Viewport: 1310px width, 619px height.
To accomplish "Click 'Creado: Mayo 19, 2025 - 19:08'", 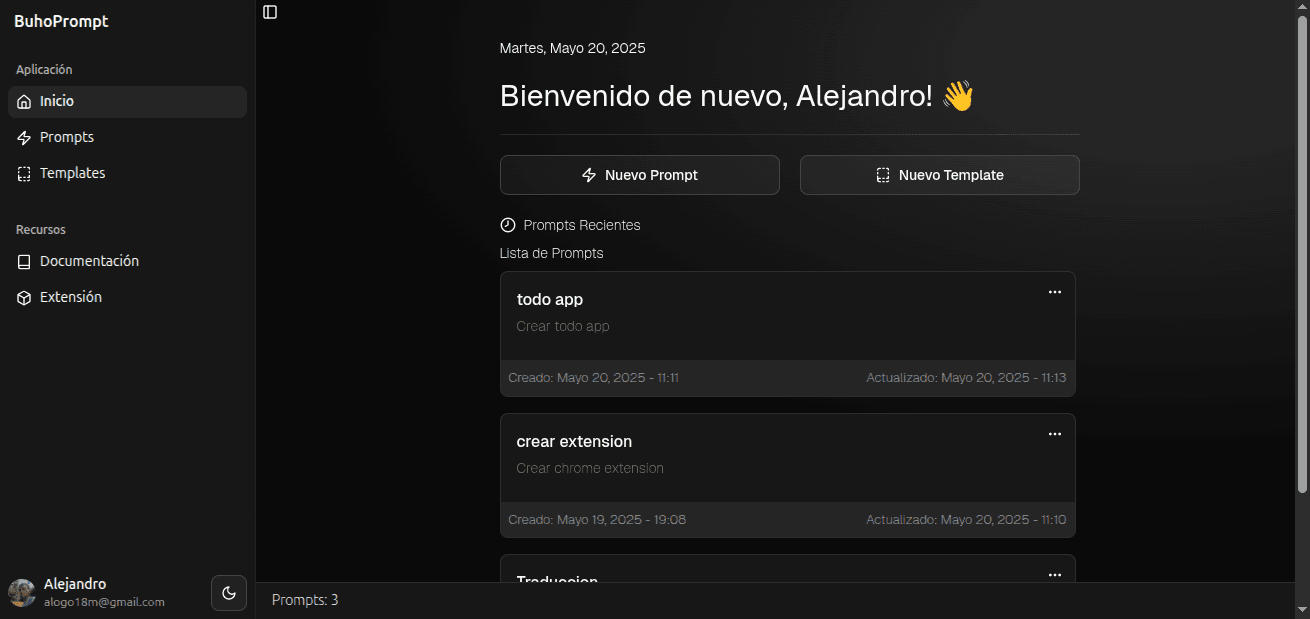I will point(597,520).
